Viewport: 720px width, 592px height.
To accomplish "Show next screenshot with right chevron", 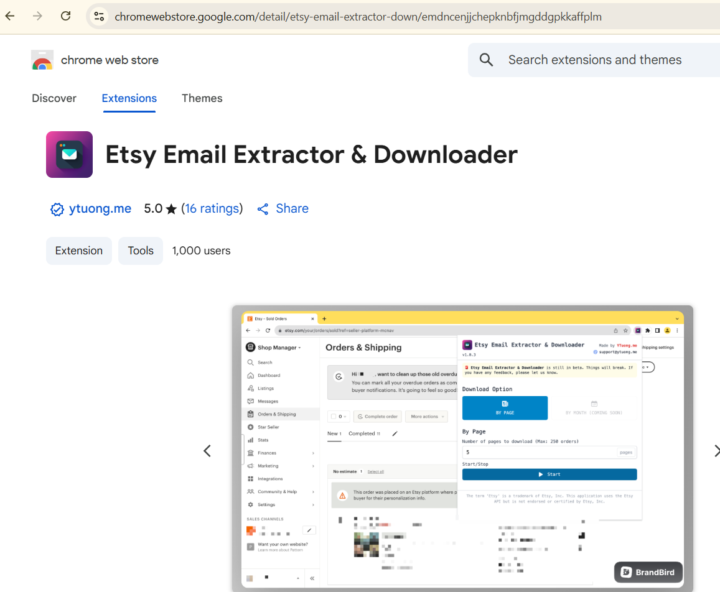I will (716, 451).
